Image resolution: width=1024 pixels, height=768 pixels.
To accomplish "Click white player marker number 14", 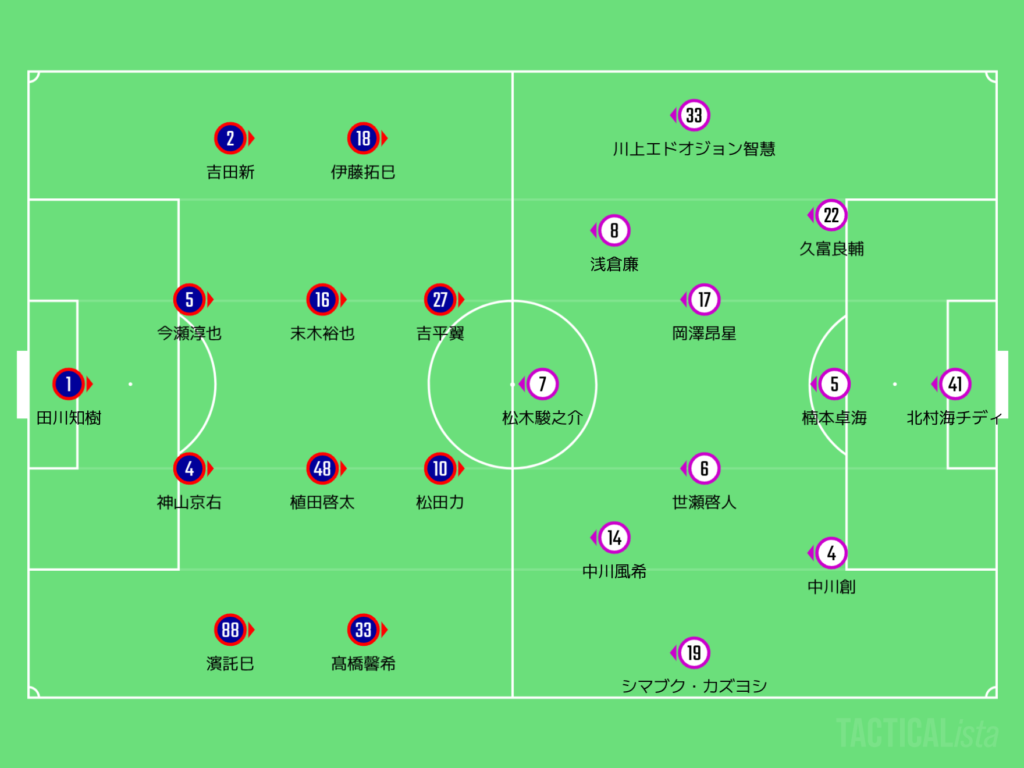I will point(614,538).
